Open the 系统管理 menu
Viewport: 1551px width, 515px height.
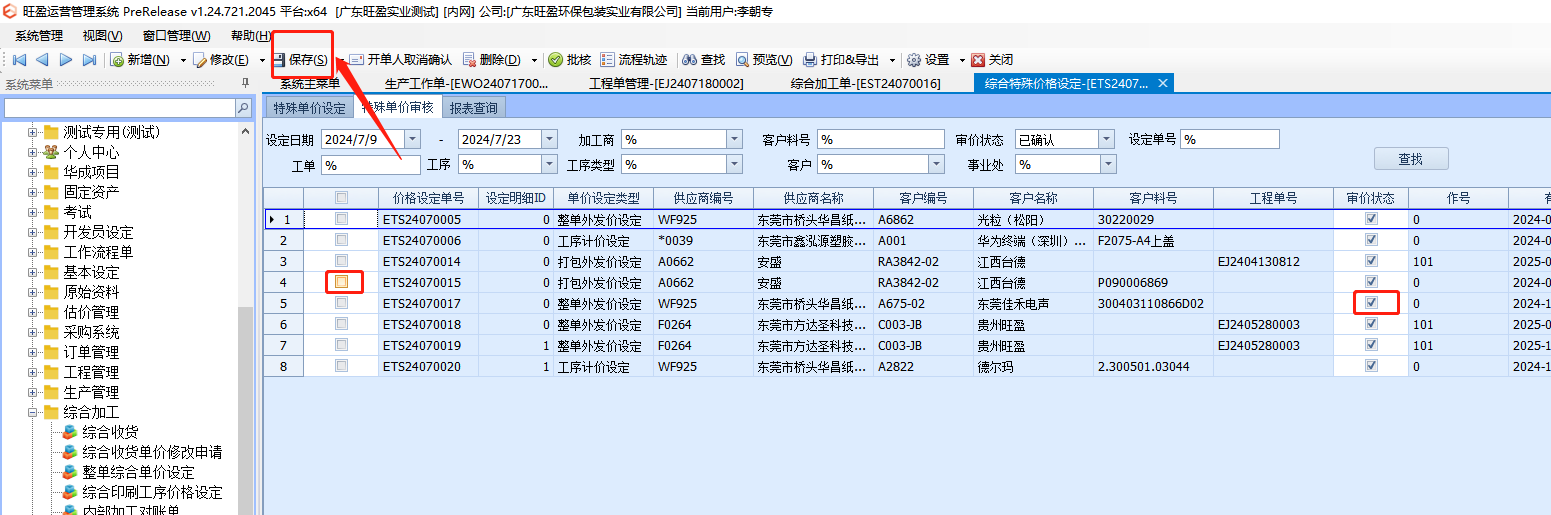39,35
